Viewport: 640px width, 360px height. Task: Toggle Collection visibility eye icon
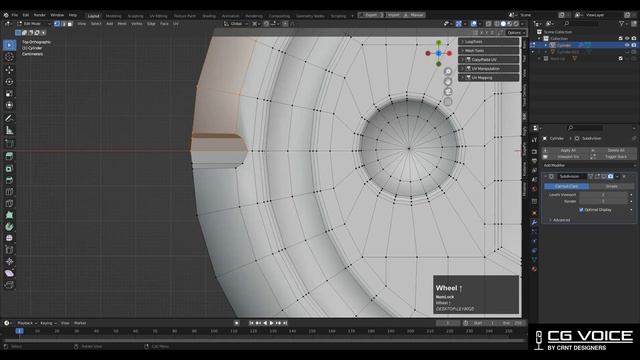click(627, 38)
